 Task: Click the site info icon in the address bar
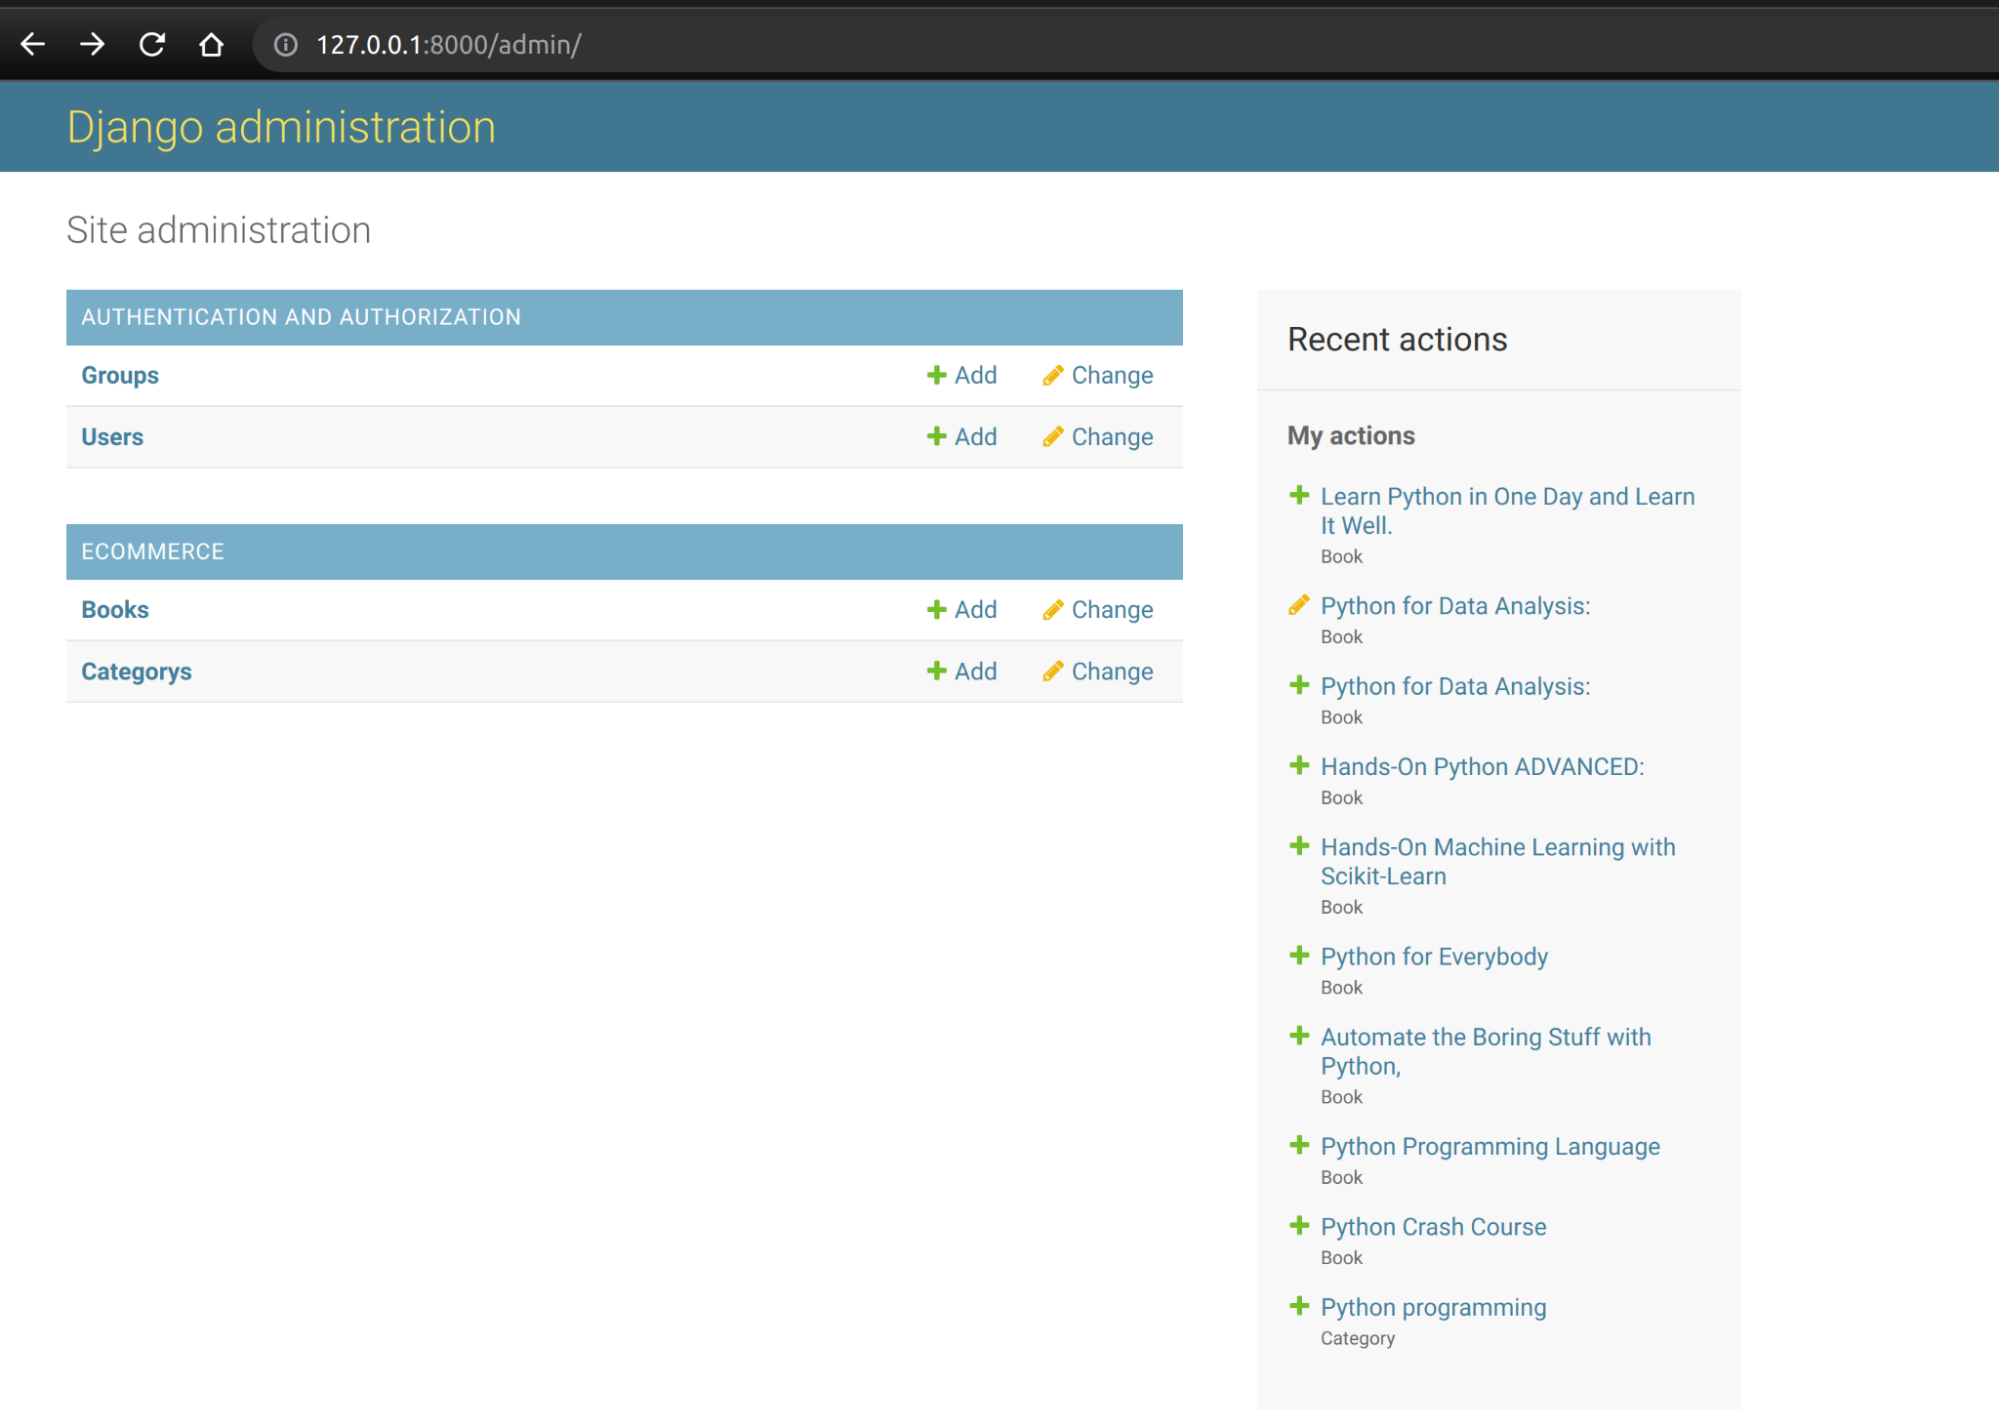pos(286,45)
